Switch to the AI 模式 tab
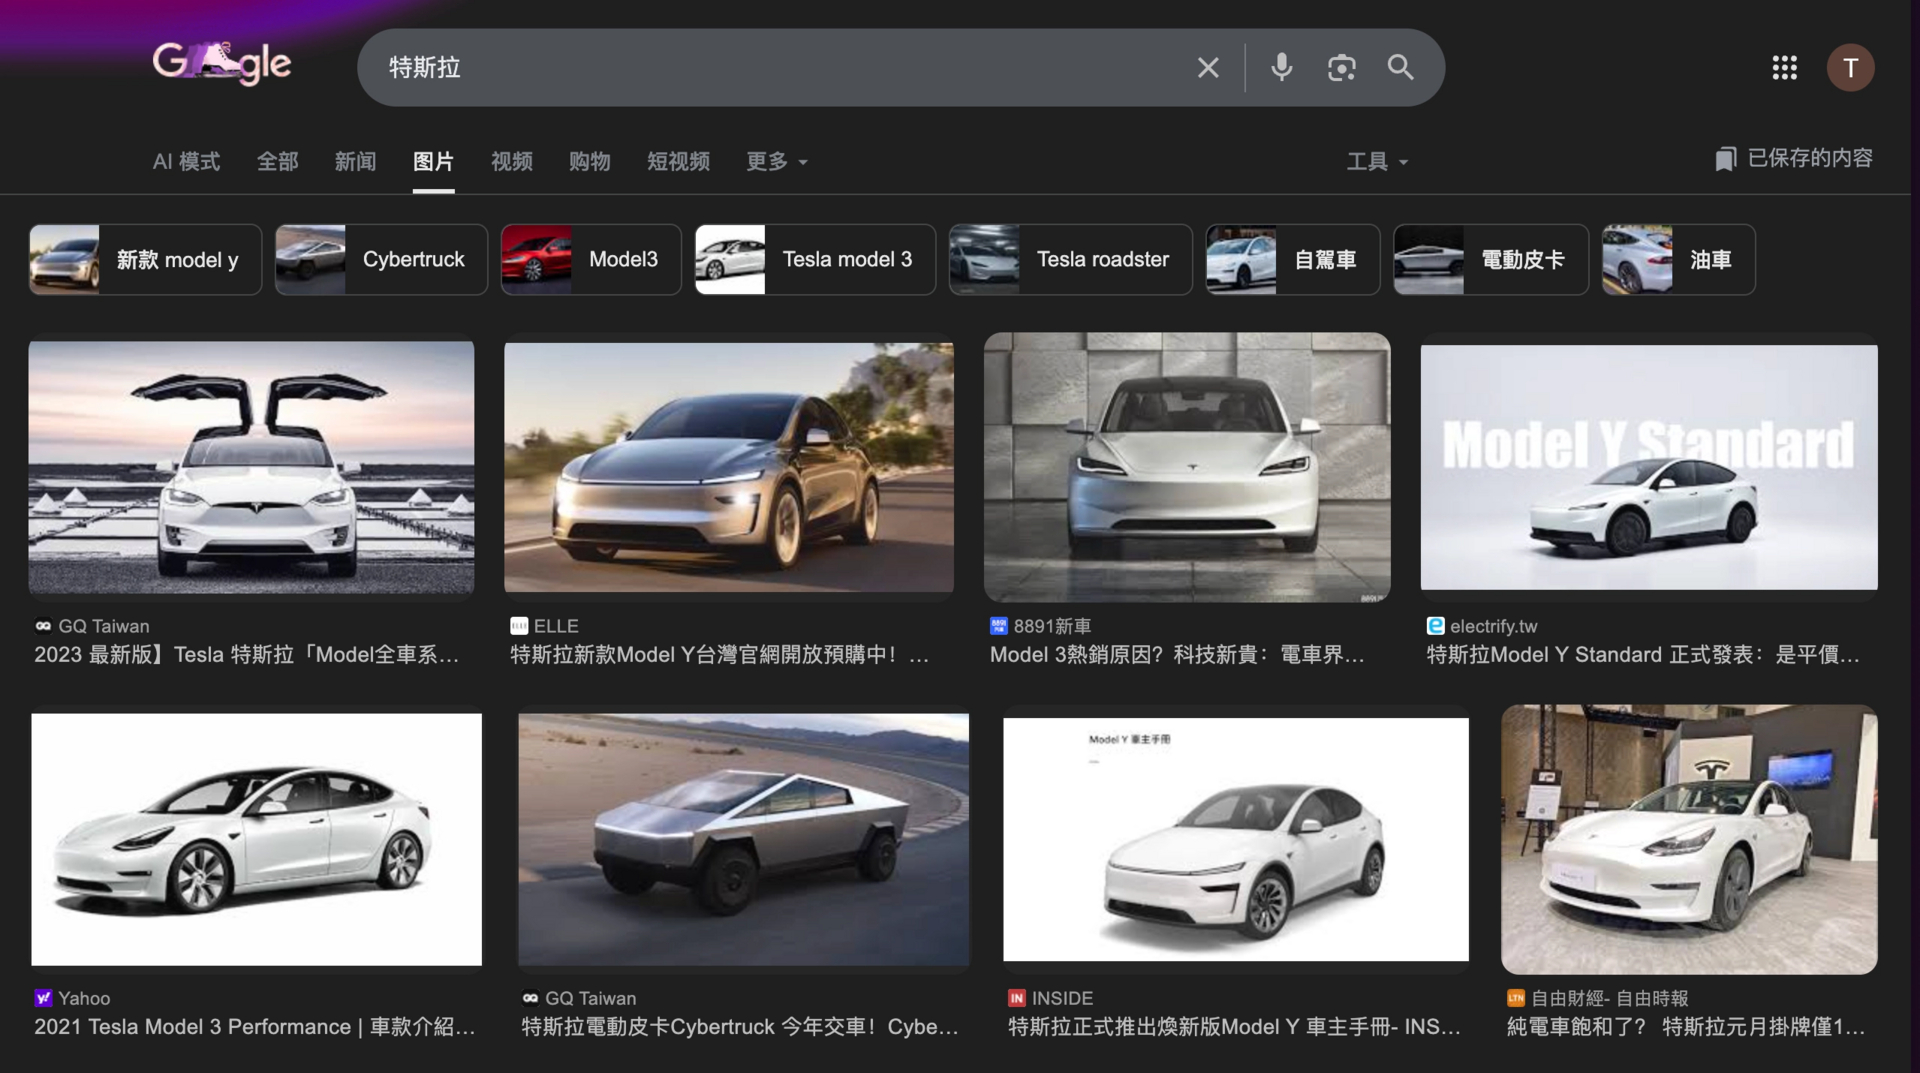This screenshot has height=1073, width=1920. tap(186, 162)
